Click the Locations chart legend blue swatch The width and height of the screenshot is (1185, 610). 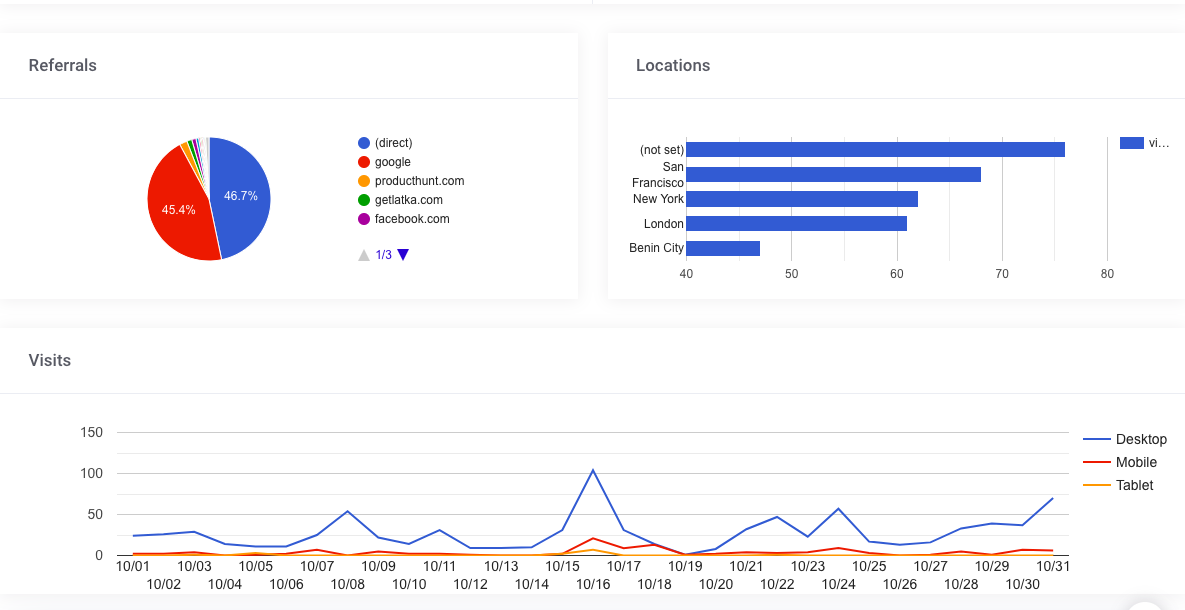coord(1131,143)
